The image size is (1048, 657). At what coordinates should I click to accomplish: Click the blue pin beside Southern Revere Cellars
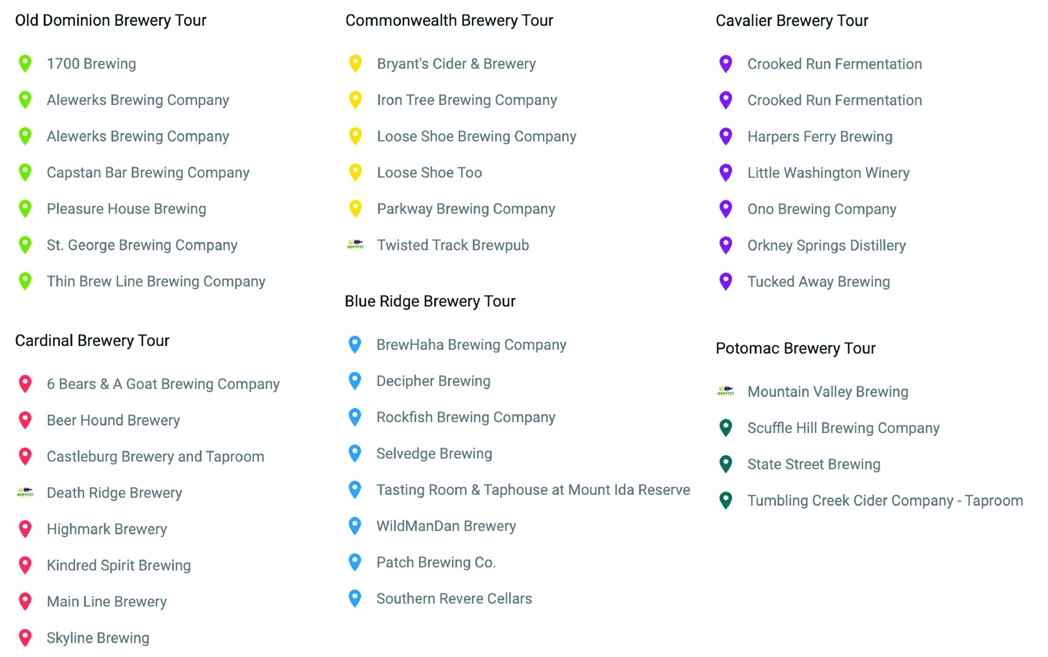355,598
